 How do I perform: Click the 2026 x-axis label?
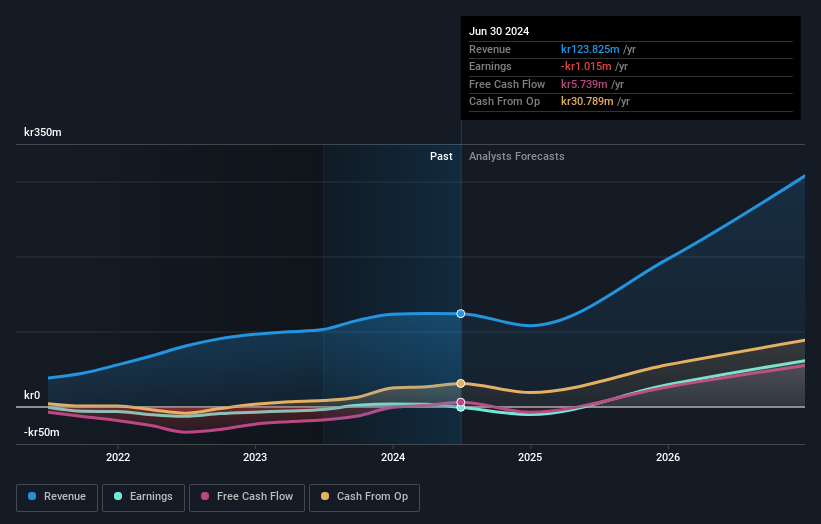pyautogui.click(x=668, y=457)
